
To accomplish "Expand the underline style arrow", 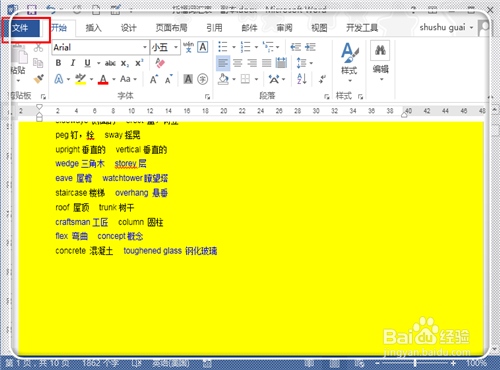I will [99, 63].
